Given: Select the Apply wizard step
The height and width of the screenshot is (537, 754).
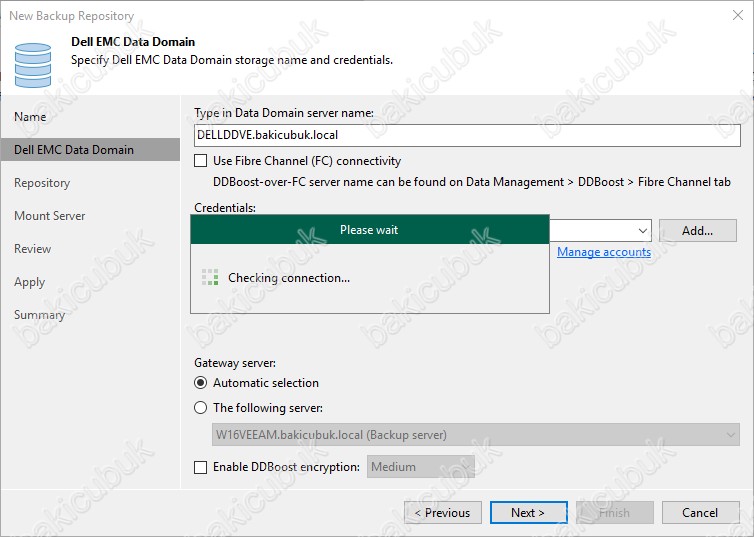Looking at the screenshot, I should [x=29, y=282].
